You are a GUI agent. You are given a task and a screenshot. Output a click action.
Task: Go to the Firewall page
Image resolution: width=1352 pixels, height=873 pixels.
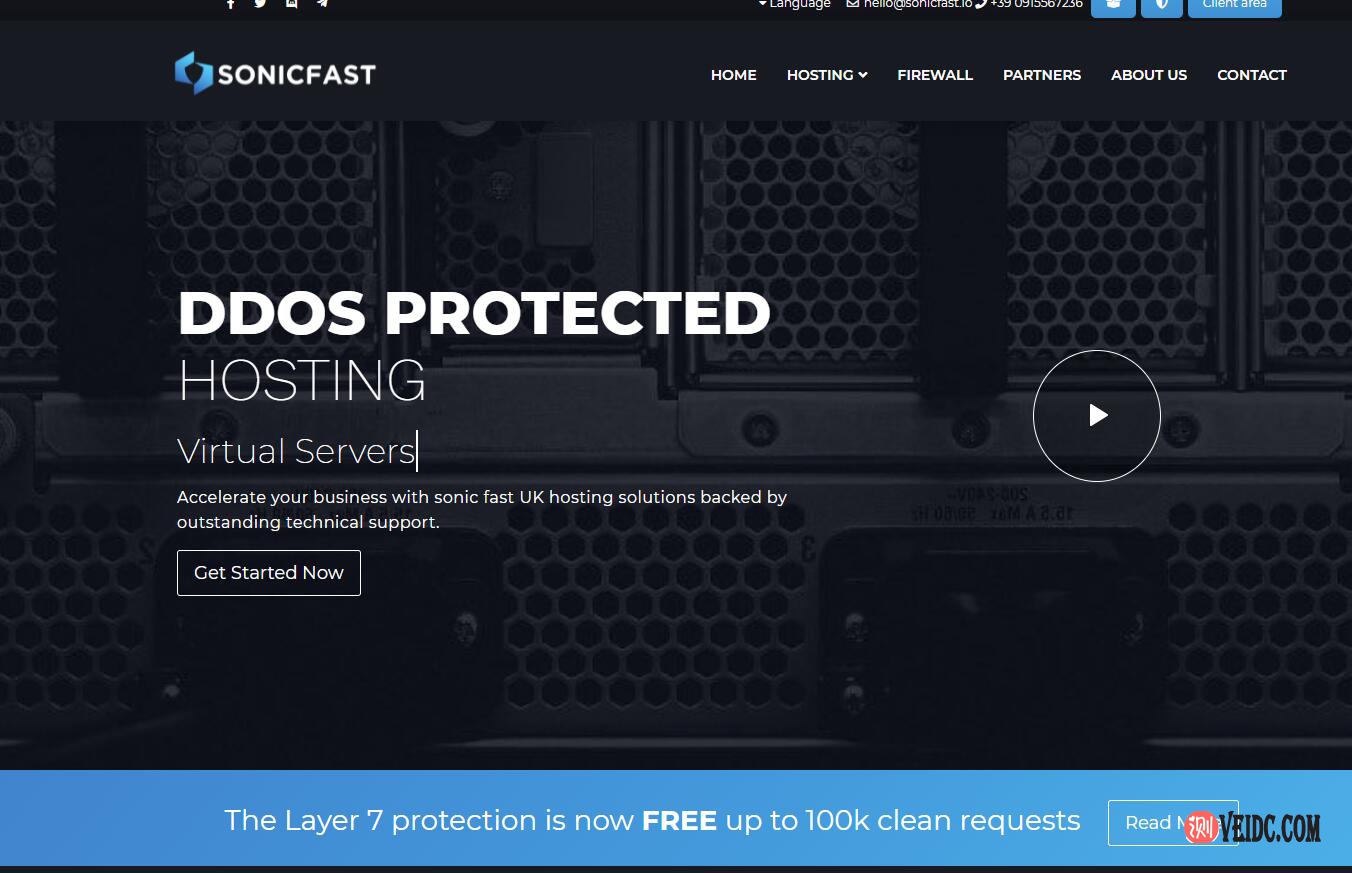coord(935,75)
